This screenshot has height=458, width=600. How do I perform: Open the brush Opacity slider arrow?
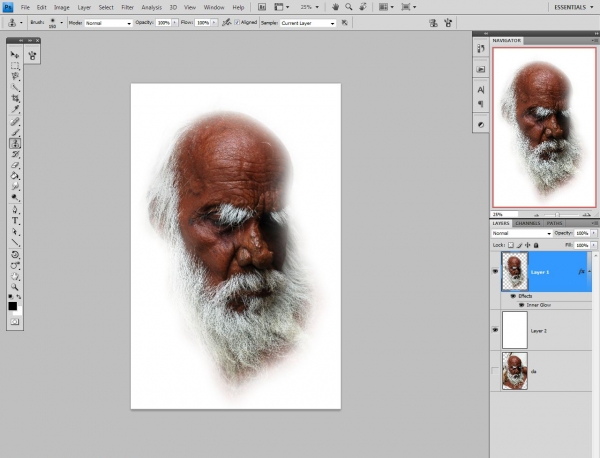tap(174, 23)
